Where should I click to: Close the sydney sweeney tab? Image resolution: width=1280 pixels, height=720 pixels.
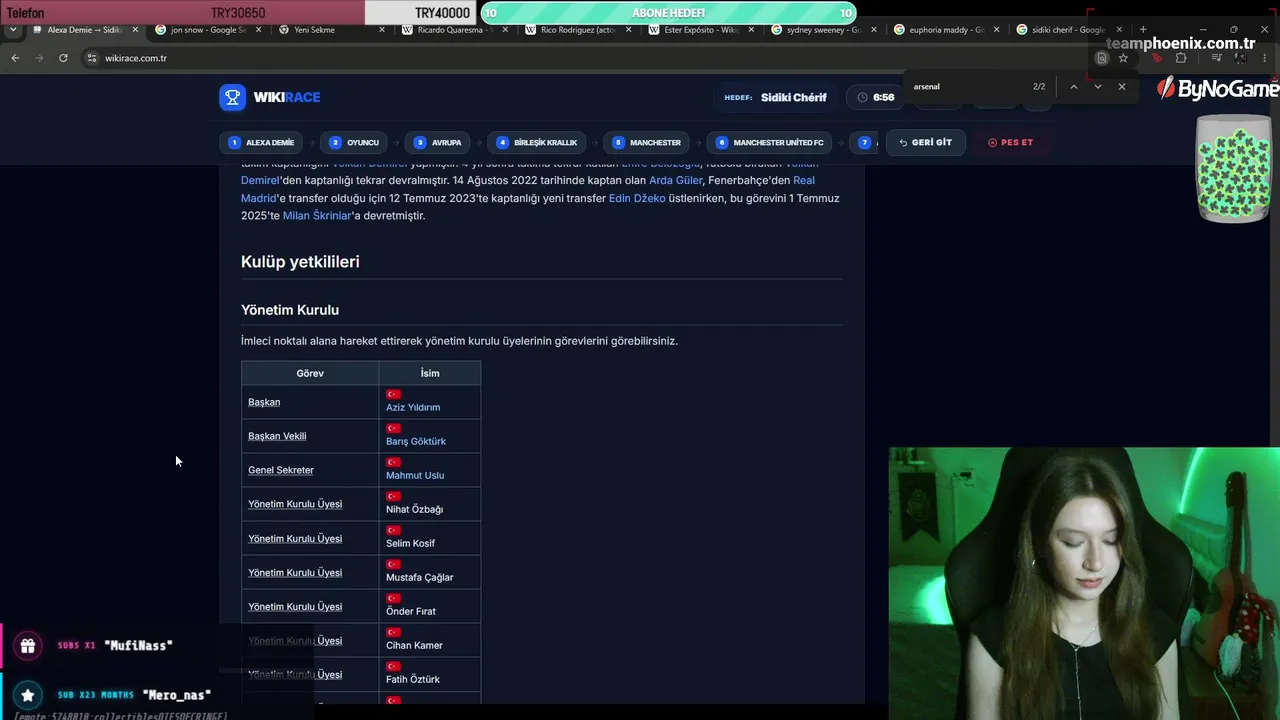pyautogui.click(x=876, y=30)
